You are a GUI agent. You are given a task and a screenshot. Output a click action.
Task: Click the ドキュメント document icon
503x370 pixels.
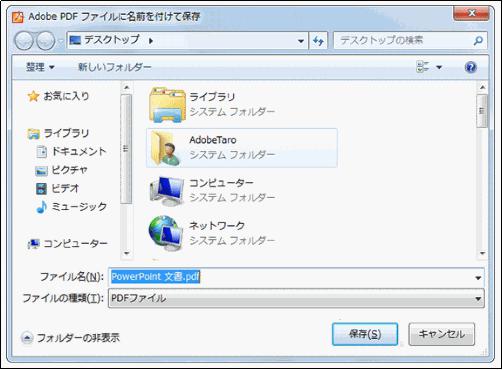point(42,152)
